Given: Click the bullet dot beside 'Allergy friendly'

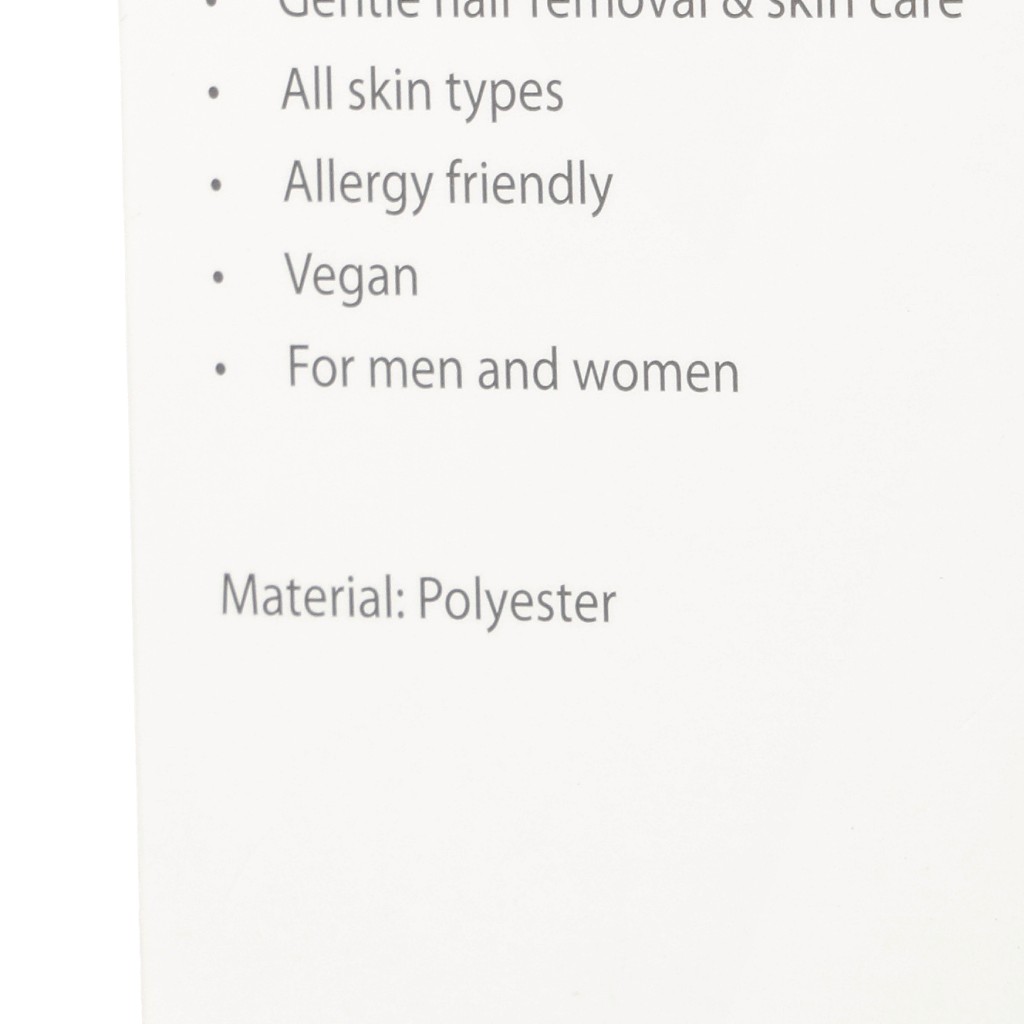Looking at the screenshot, I should tap(216, 185).
